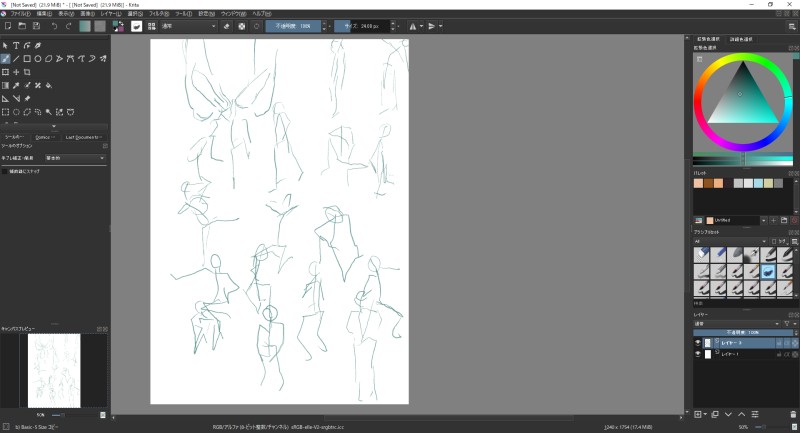Viewport: 800px width, 433px height.
Task: Select the Text tool
Action: click(16, 45)
